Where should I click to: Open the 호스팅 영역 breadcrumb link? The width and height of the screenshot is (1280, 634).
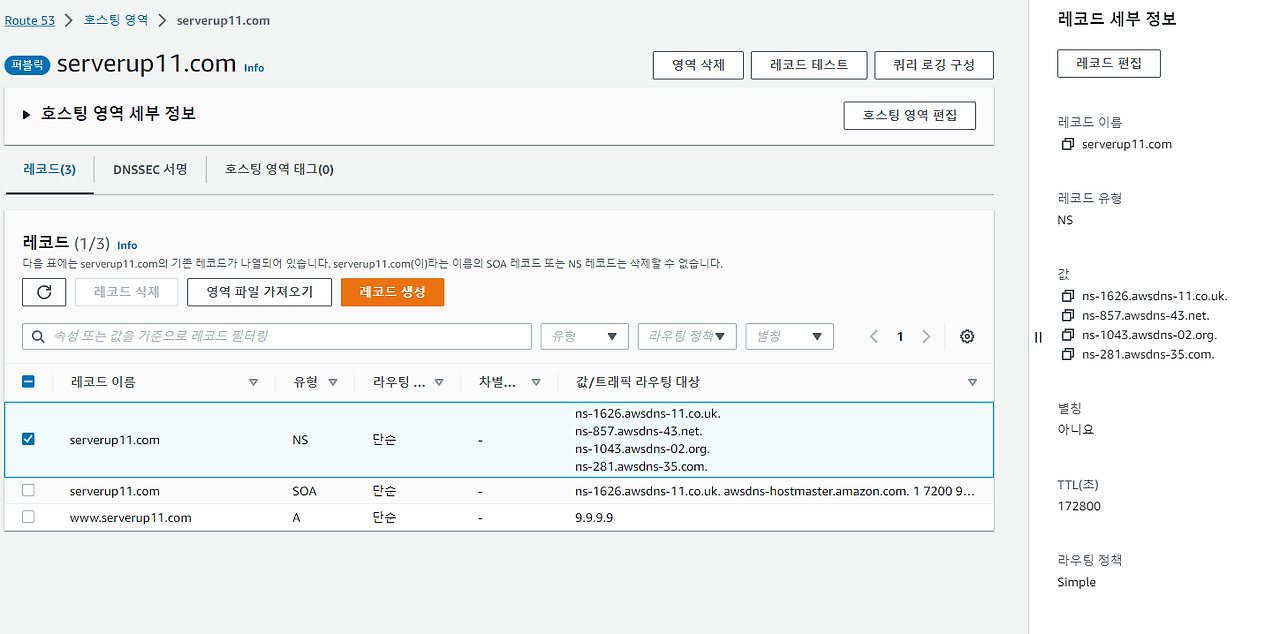pyautogui.click(x=116, y=20)
